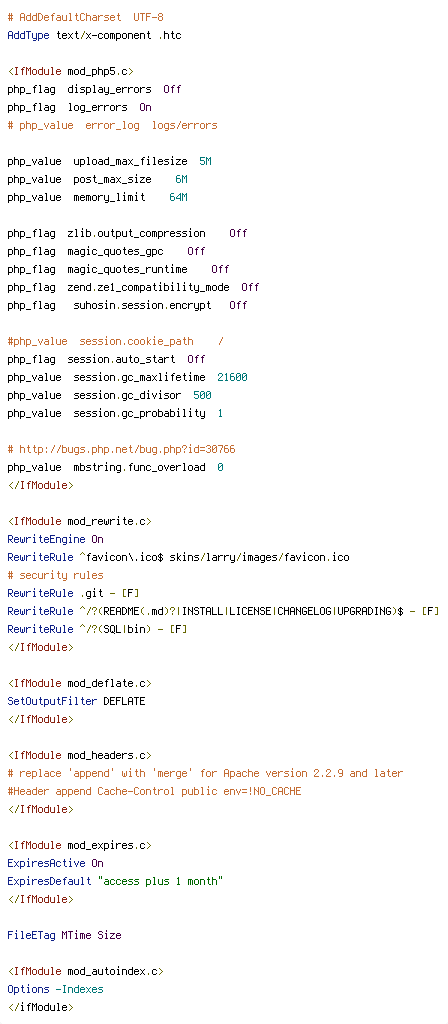Image resolution: width=448 pixels, height=1024 pixels.
Task: Click the memory_limit value 64M
Action: coord(178,197)
